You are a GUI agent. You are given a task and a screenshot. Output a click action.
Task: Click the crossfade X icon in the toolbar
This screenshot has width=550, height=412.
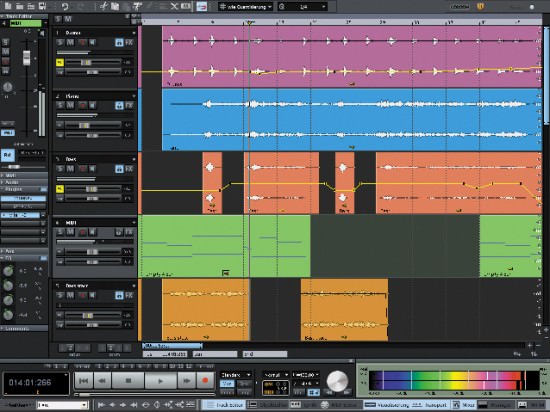click(x=174, y=6)
